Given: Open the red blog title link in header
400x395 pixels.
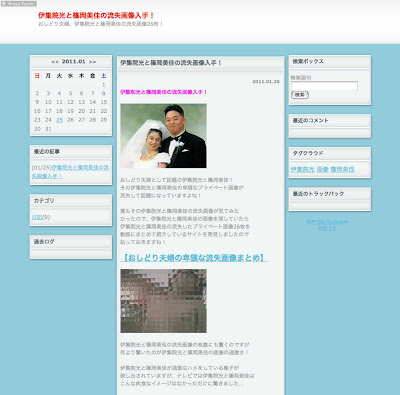Looking at the screenshot, I should pos(96,15).
